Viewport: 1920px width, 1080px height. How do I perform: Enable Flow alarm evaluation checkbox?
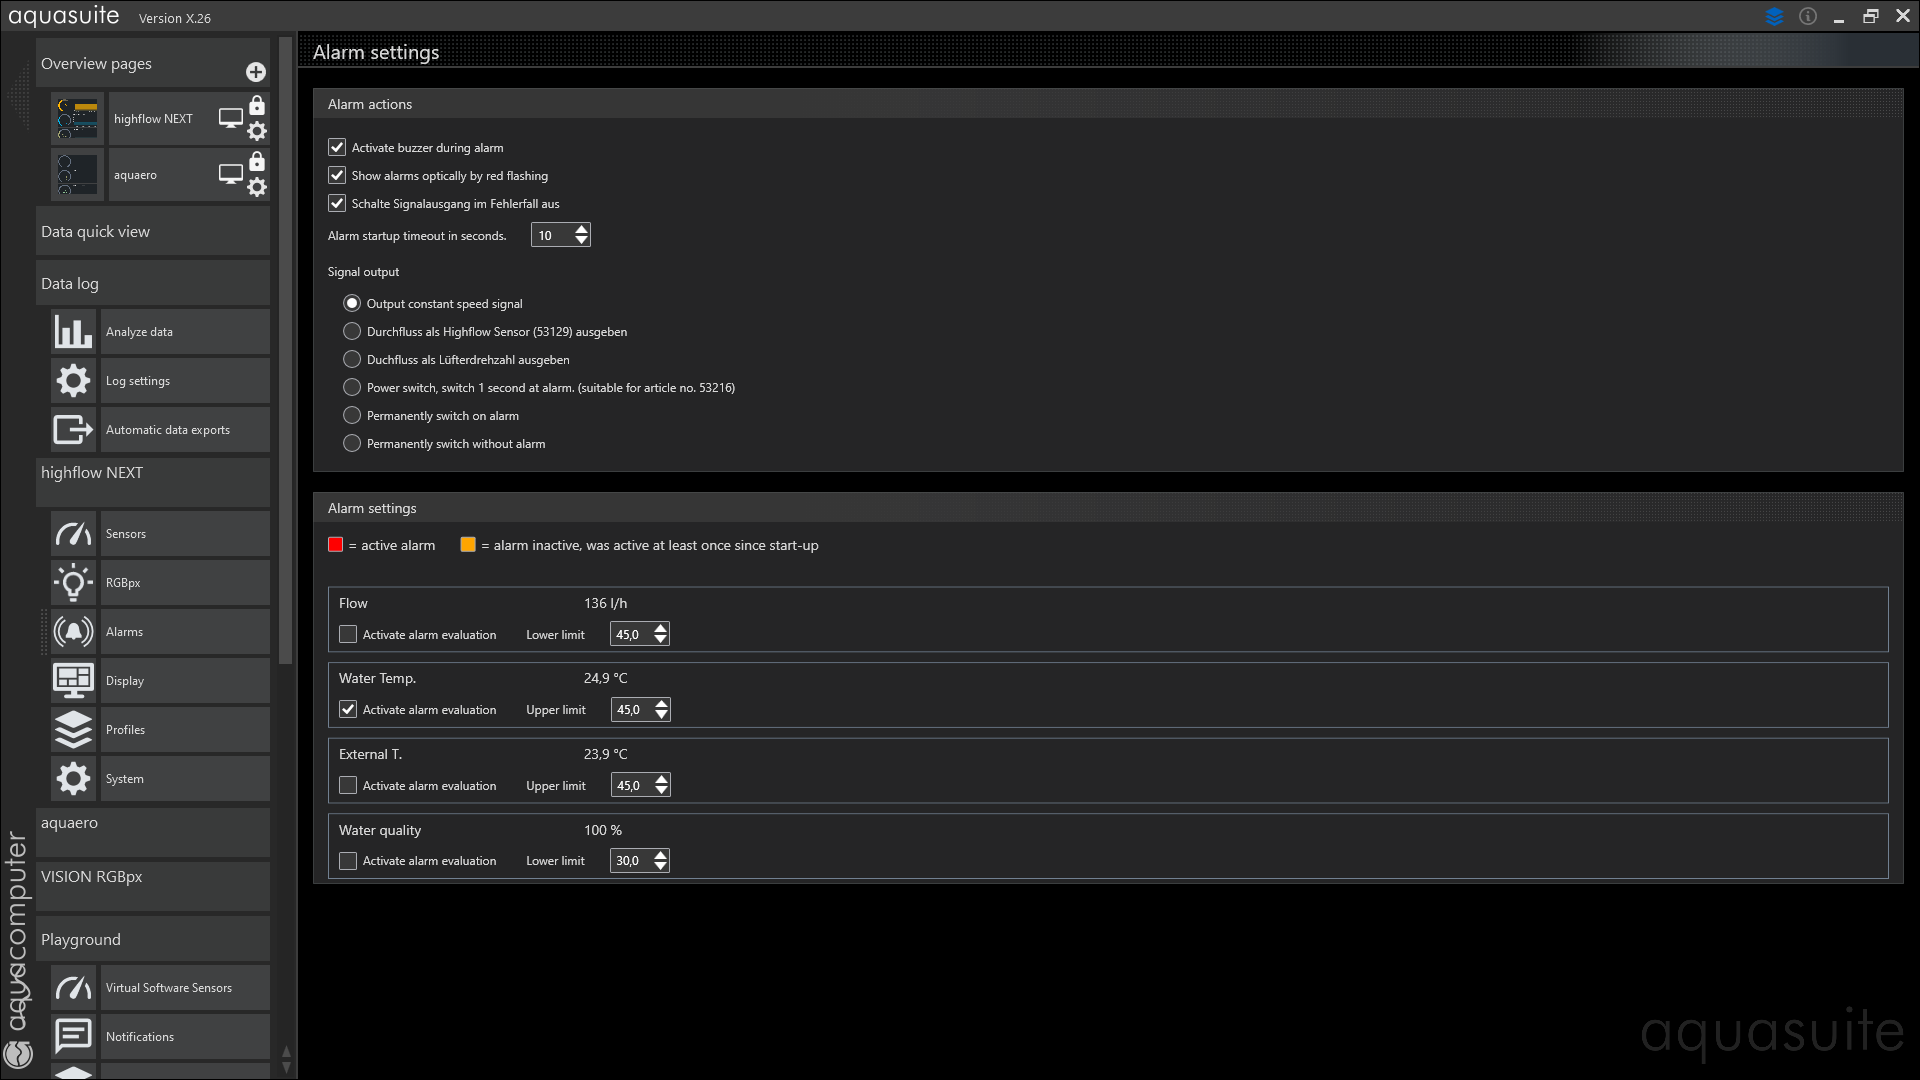348,634
